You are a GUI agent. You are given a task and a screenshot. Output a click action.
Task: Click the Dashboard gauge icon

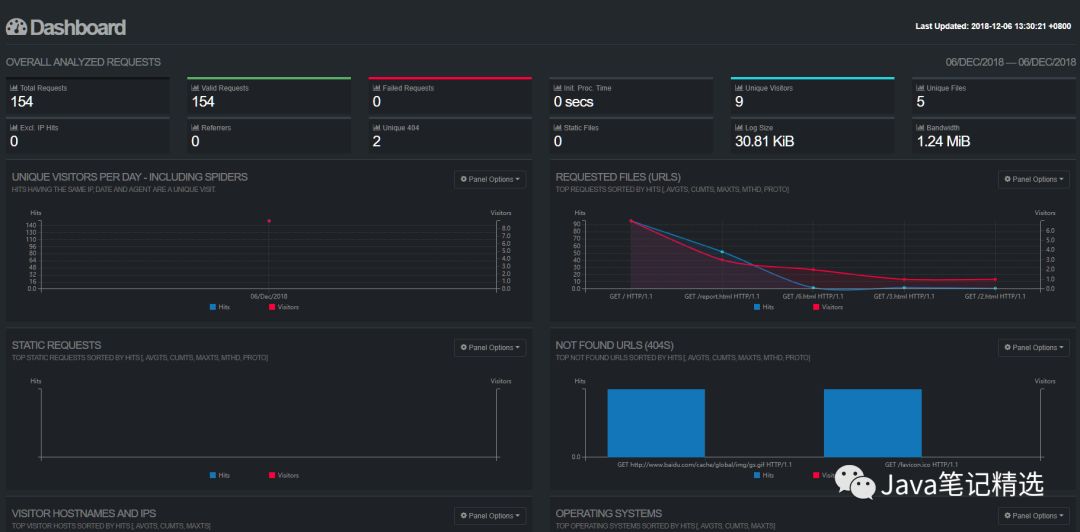click(17, 28)
